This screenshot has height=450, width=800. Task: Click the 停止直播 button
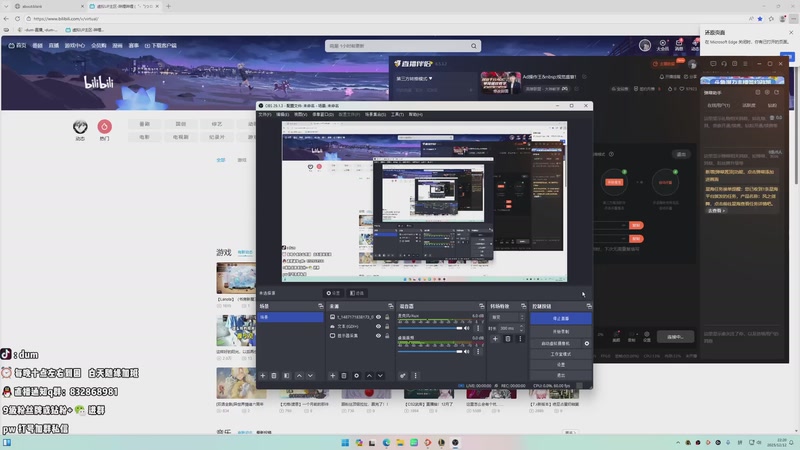(x=561, y=318)
